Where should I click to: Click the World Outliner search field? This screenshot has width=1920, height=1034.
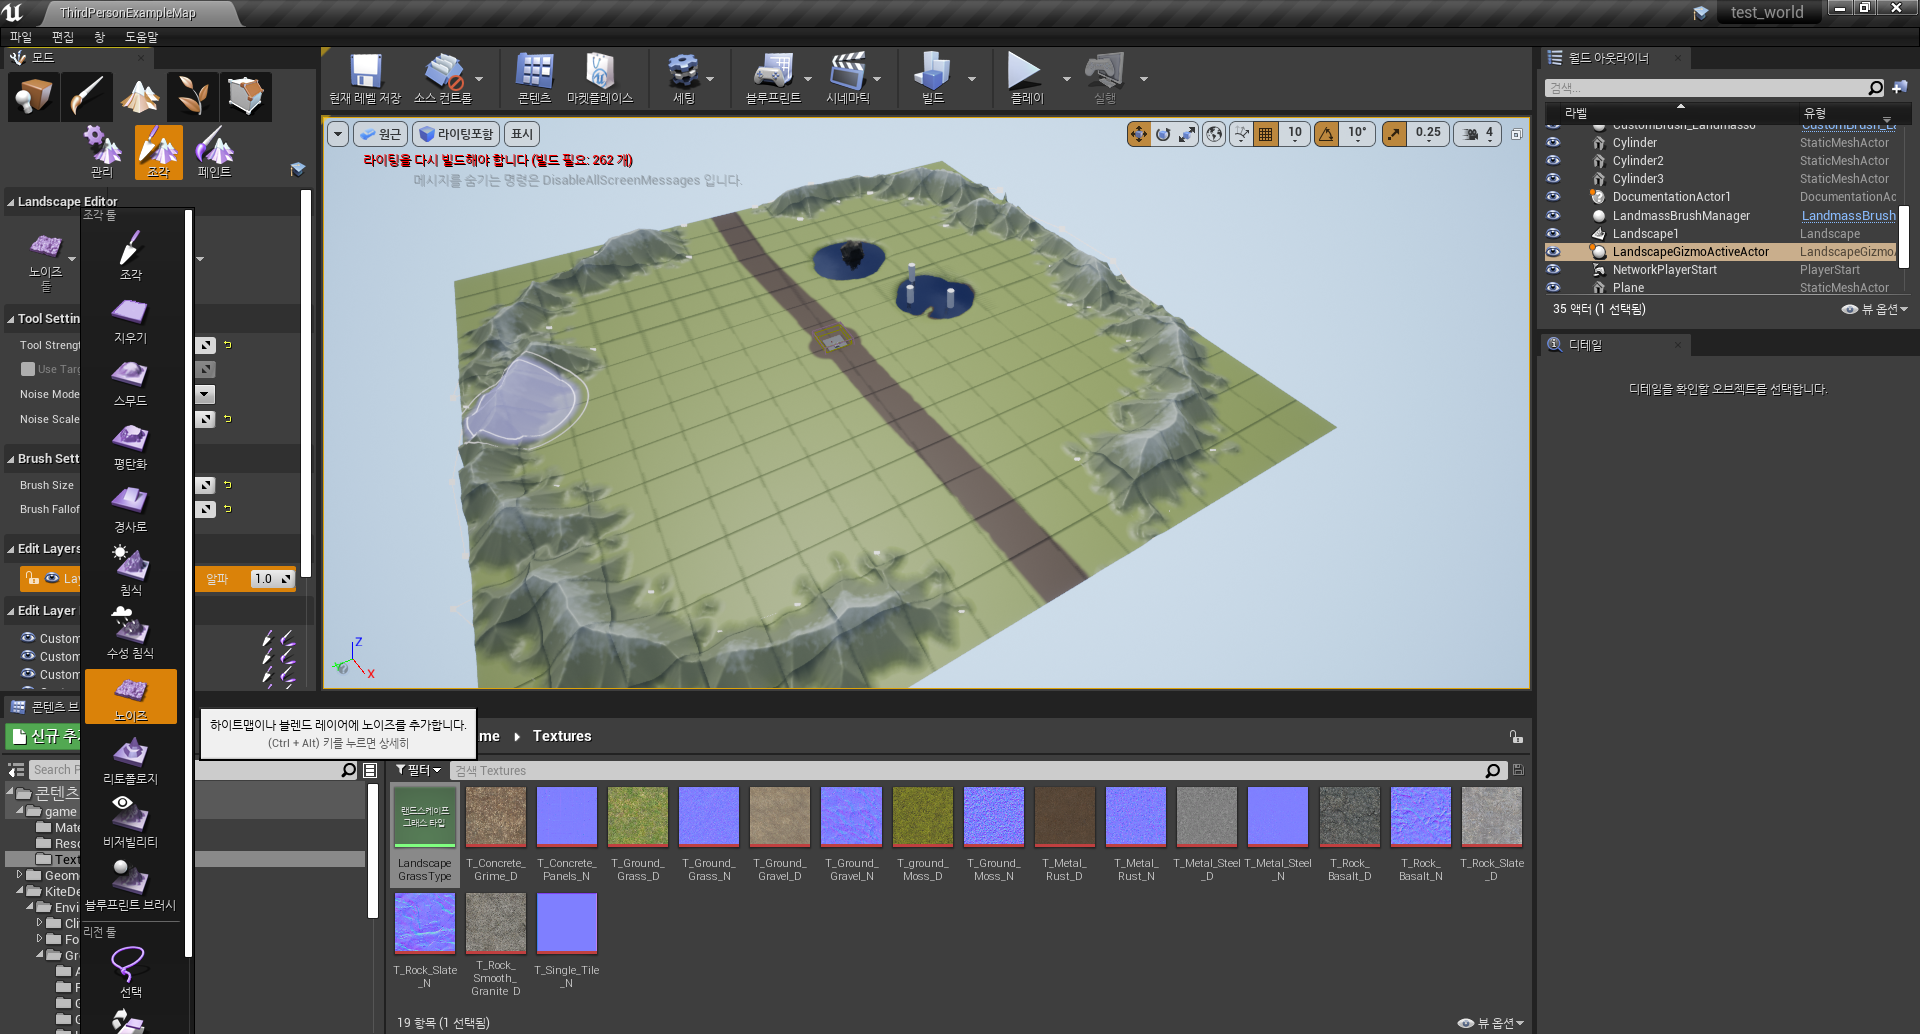tap(1714, 88)
